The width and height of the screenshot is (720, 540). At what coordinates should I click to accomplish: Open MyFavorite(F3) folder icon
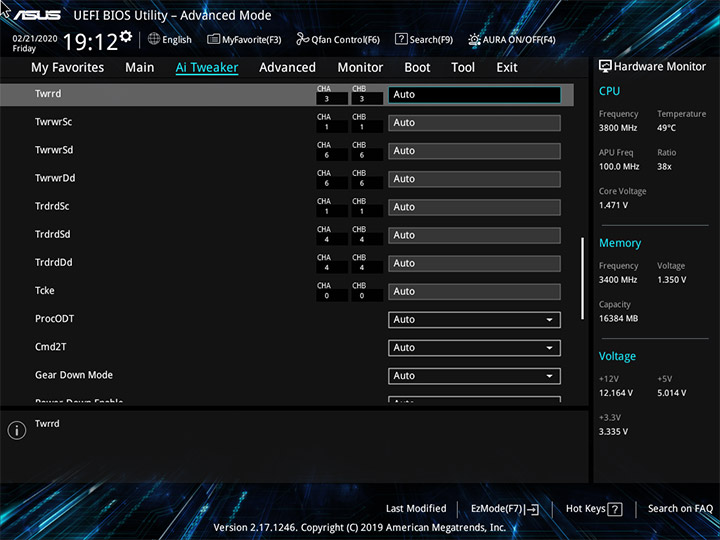coord(213,39)
